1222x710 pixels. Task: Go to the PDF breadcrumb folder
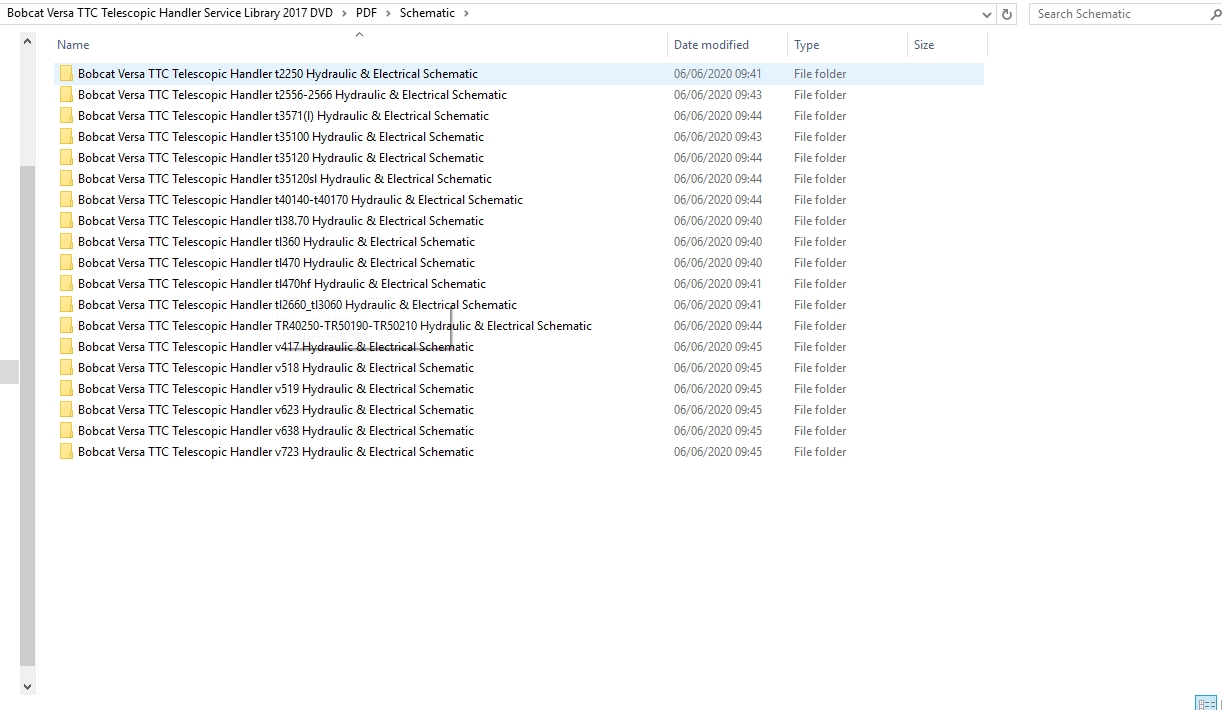[x=367, y=13]
